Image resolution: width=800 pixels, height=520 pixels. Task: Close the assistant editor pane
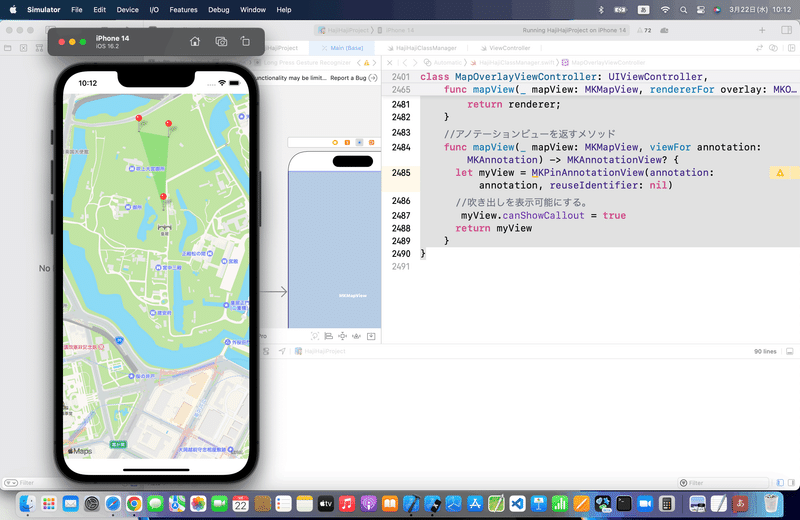[390, 63]
